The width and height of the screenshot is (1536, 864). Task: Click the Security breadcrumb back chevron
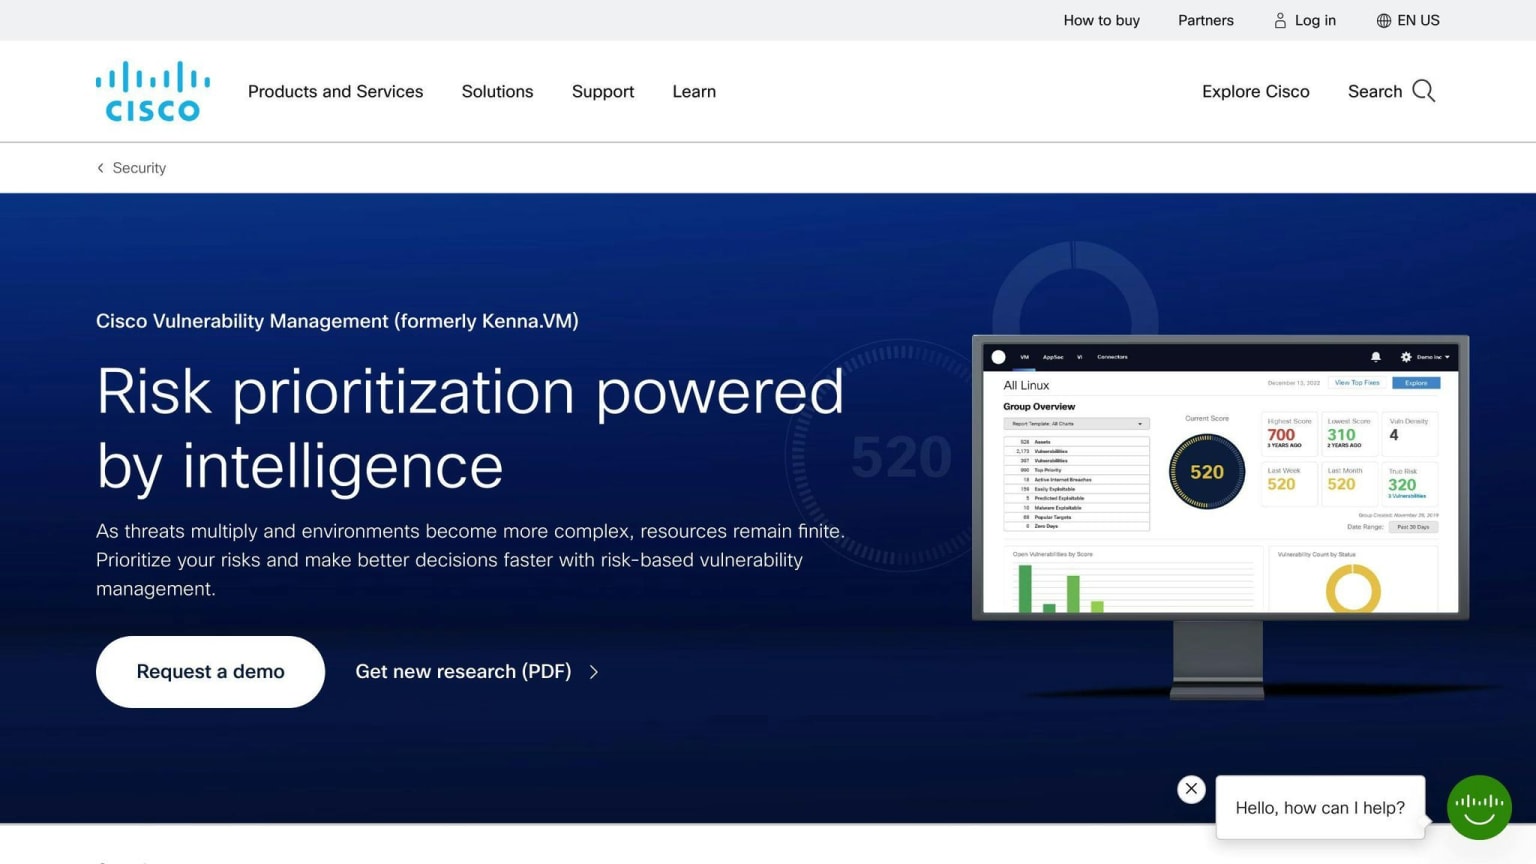pos(100,168)
